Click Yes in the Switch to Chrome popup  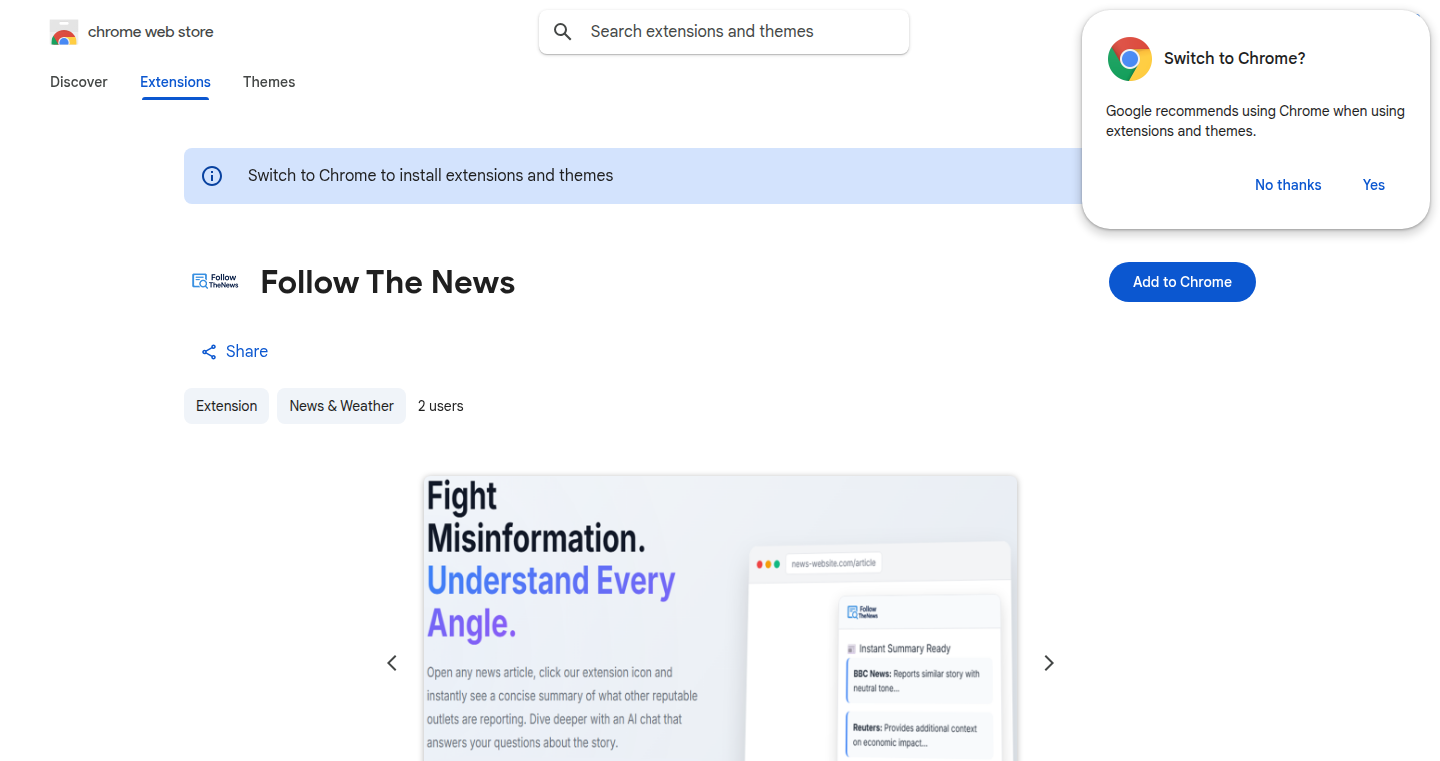(1374, 185)
